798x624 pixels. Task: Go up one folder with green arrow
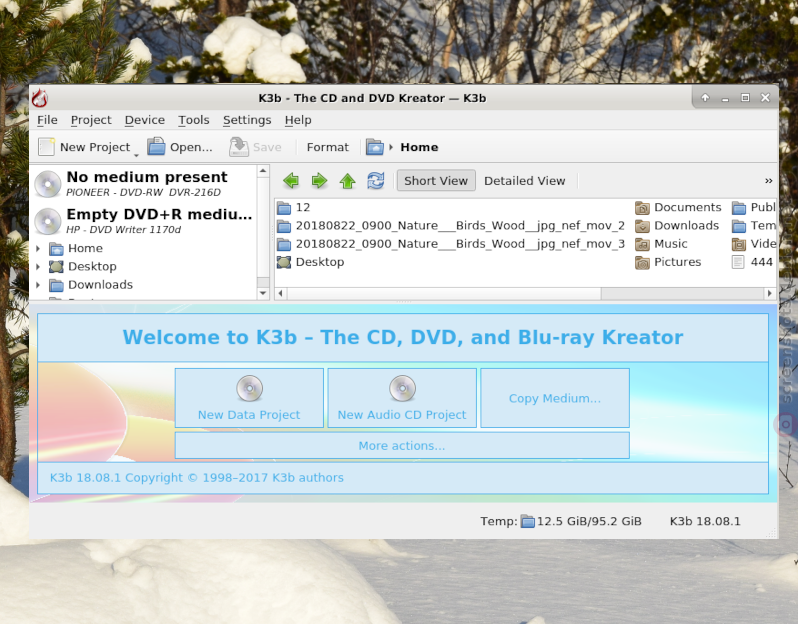[x=348, y=181]
